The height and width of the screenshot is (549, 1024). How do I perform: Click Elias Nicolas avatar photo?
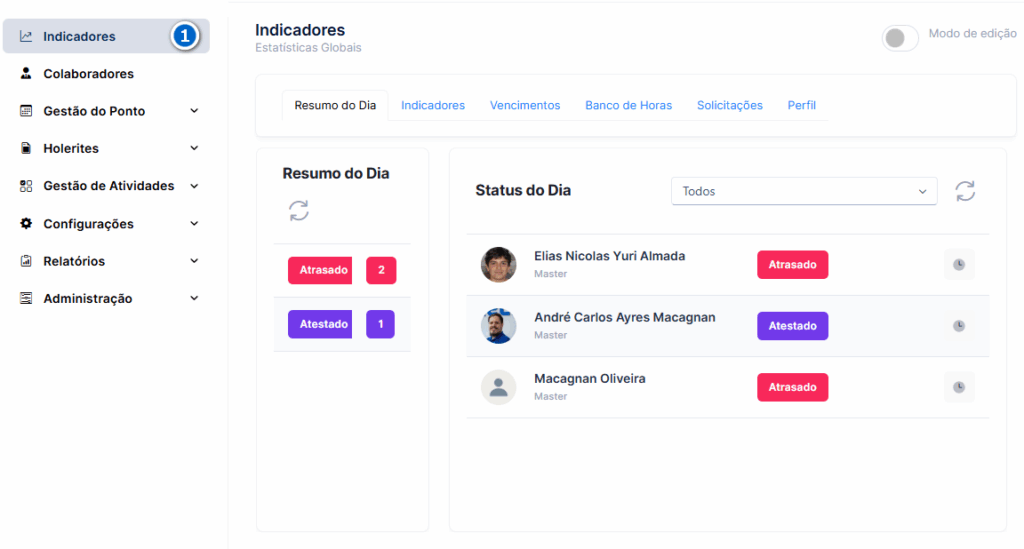coord(498,264)
